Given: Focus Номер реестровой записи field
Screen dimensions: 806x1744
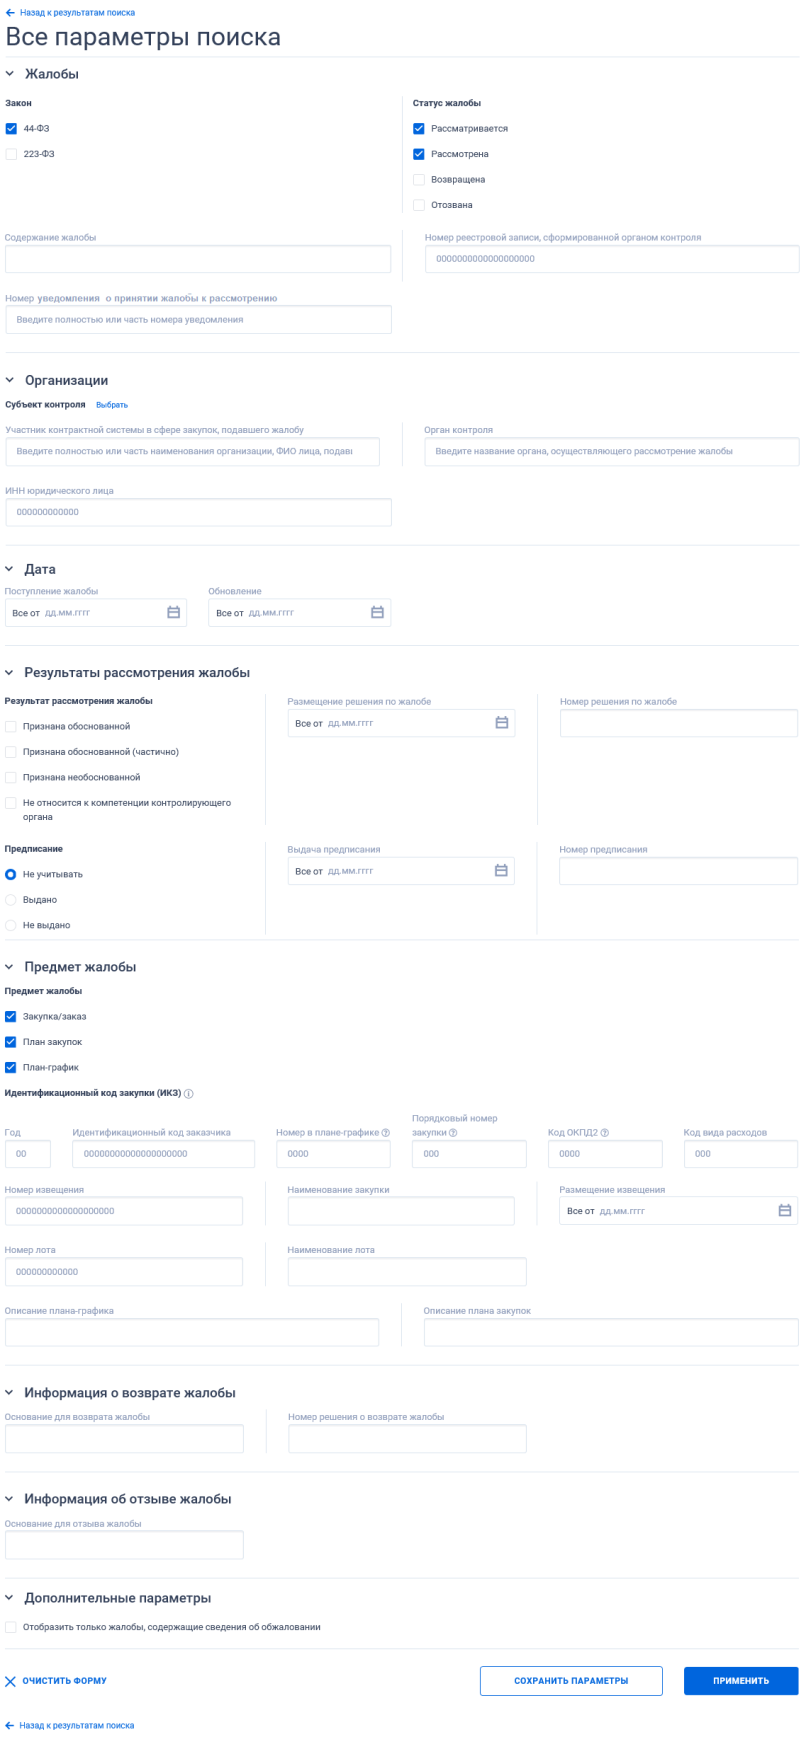Looking at the screenshot, I should pyautogui.click(x=612, y=259).
